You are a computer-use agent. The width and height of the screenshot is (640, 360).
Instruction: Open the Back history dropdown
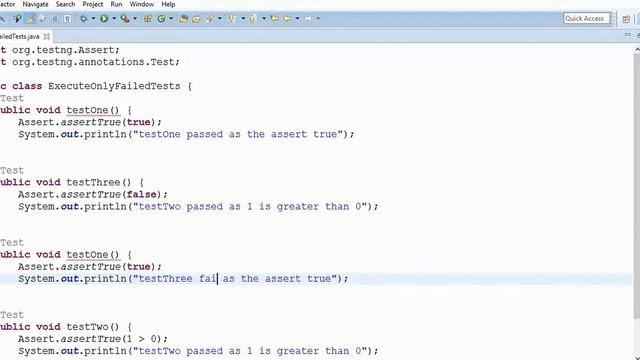pos(298,18)
